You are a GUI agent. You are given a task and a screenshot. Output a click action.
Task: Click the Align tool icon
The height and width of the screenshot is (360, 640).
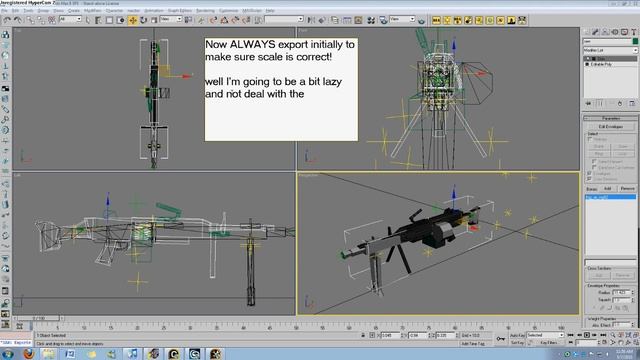pos(322,20)
